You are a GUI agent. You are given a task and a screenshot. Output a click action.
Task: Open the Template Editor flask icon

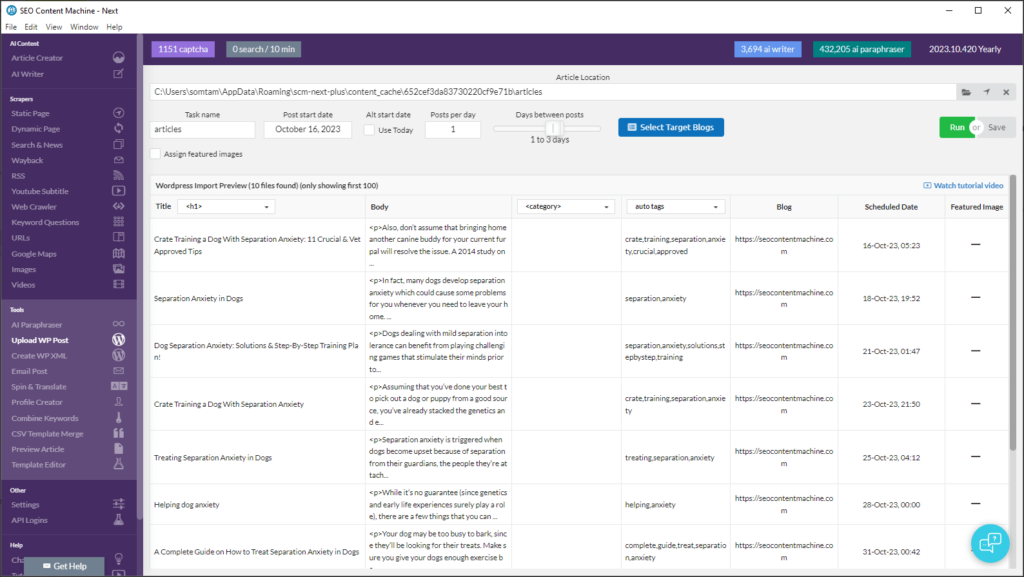118,464
